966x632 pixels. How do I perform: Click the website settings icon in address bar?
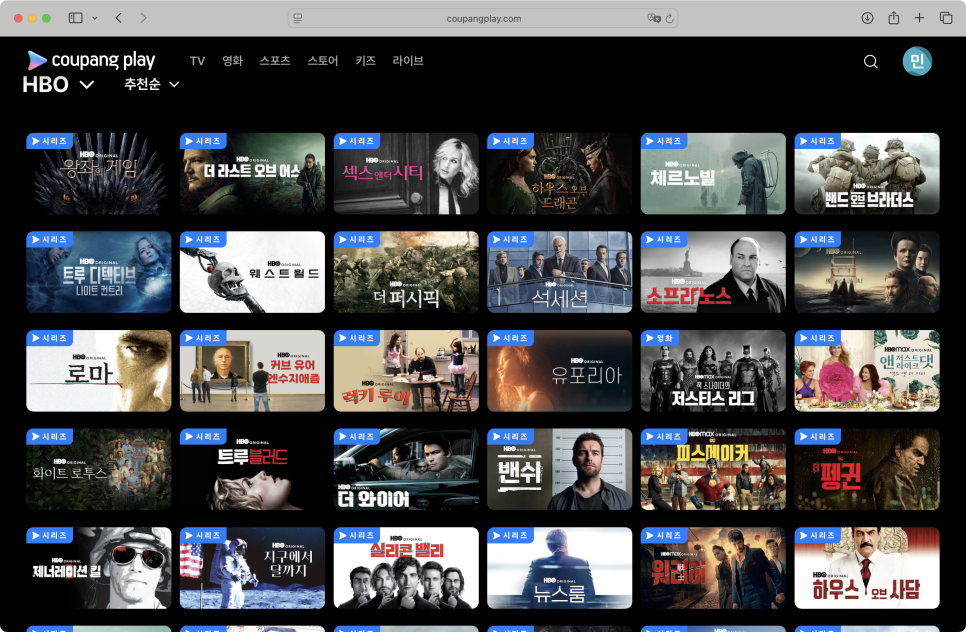tap(298, 18)
